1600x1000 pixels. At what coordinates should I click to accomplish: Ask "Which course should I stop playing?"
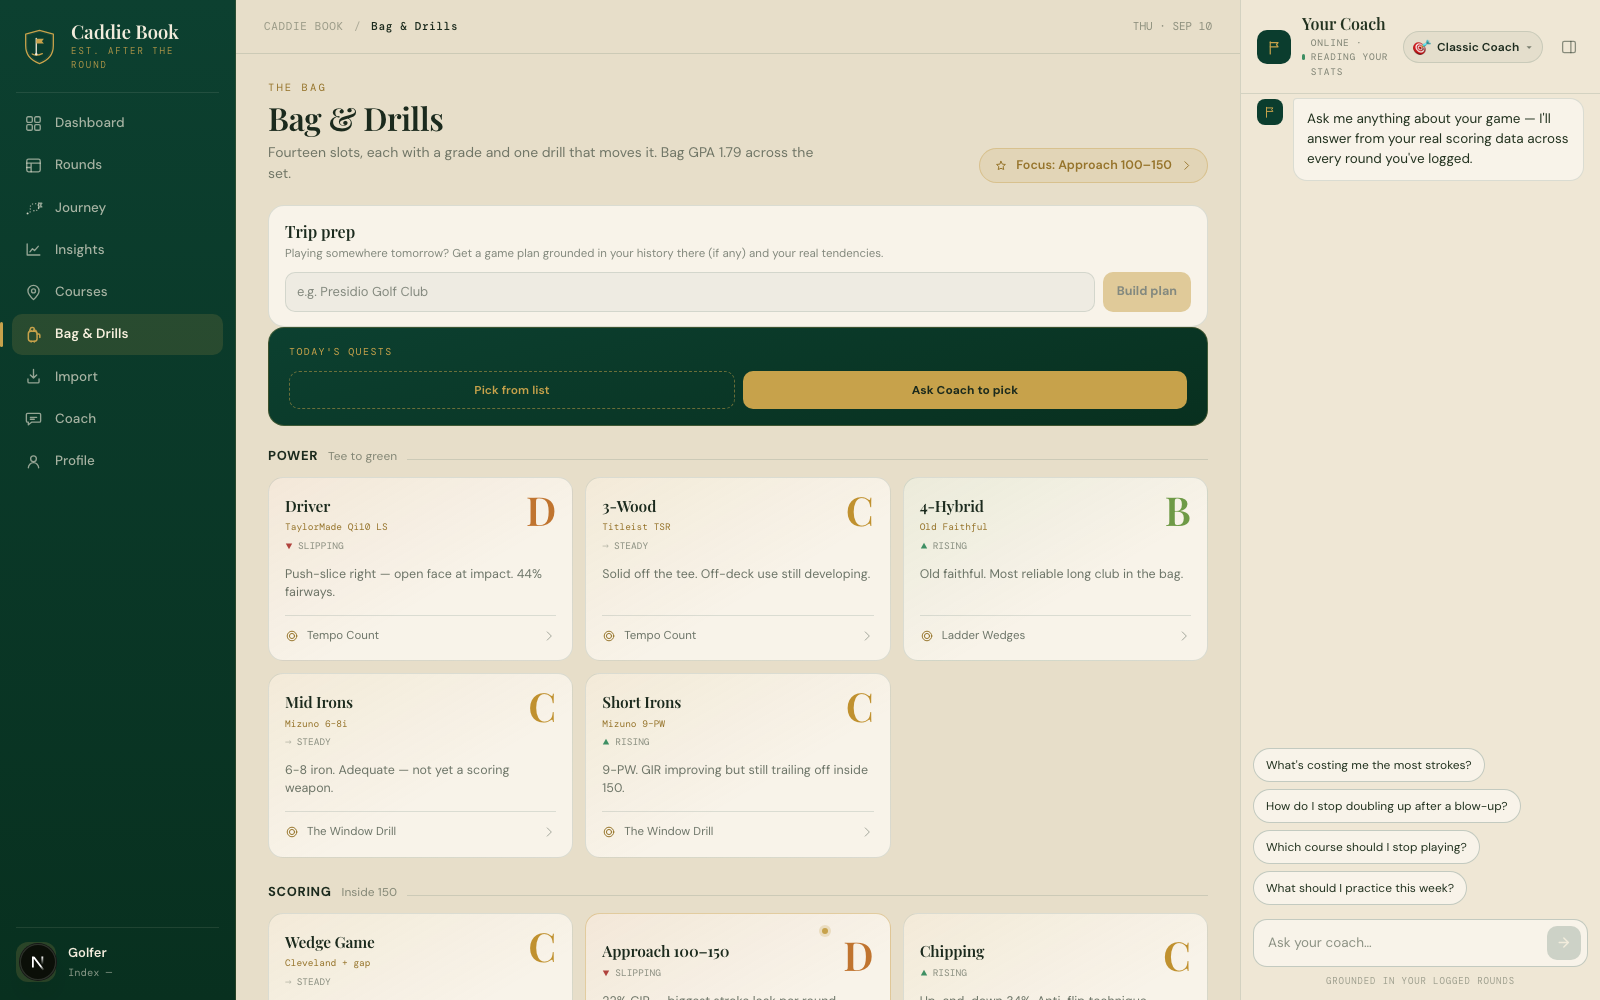pos(1366,847)
